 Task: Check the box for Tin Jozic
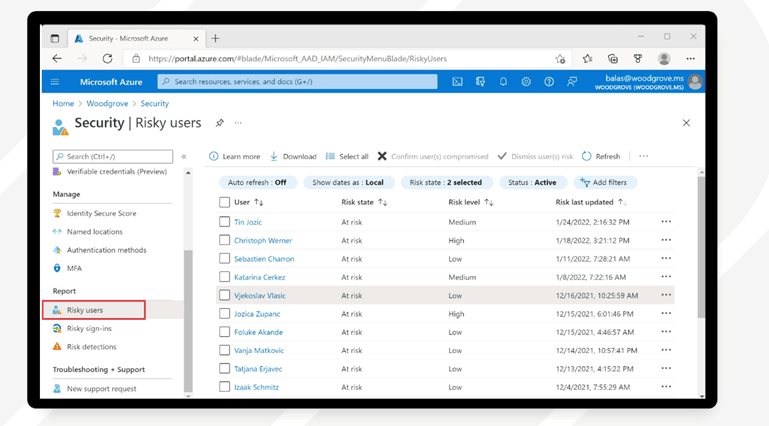(225, 222)
